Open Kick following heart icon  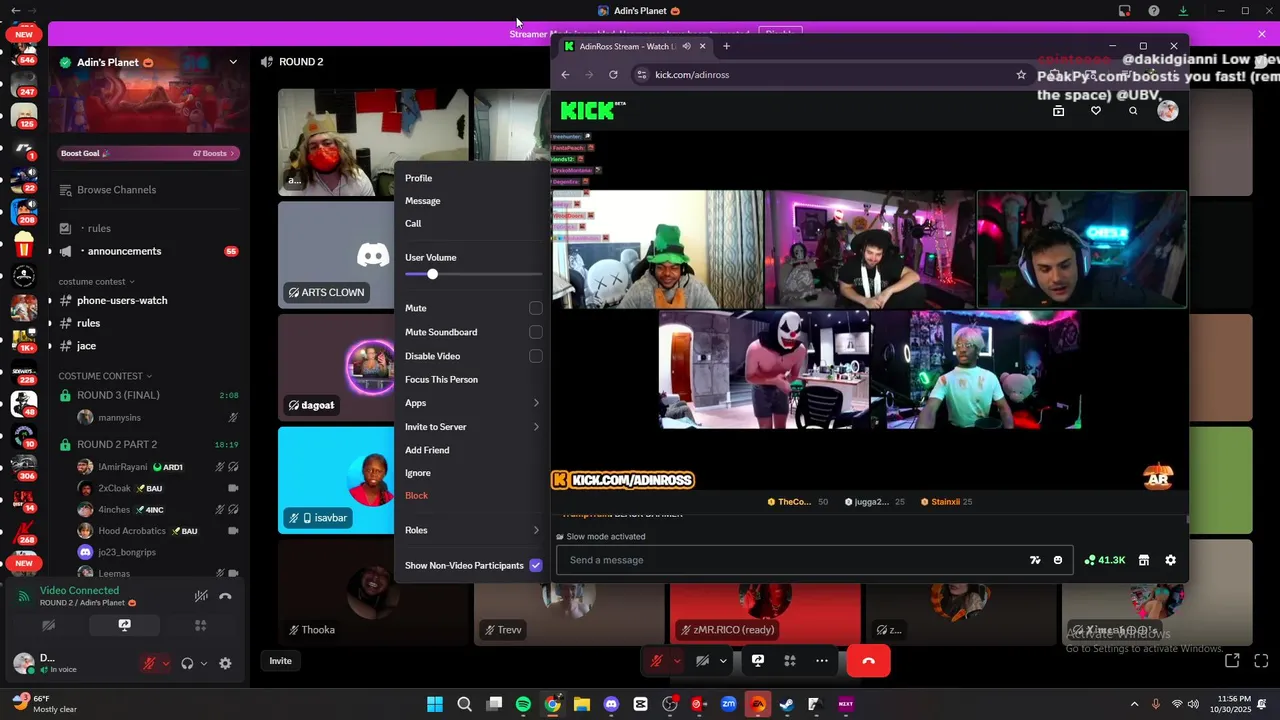pos(1096,111)
